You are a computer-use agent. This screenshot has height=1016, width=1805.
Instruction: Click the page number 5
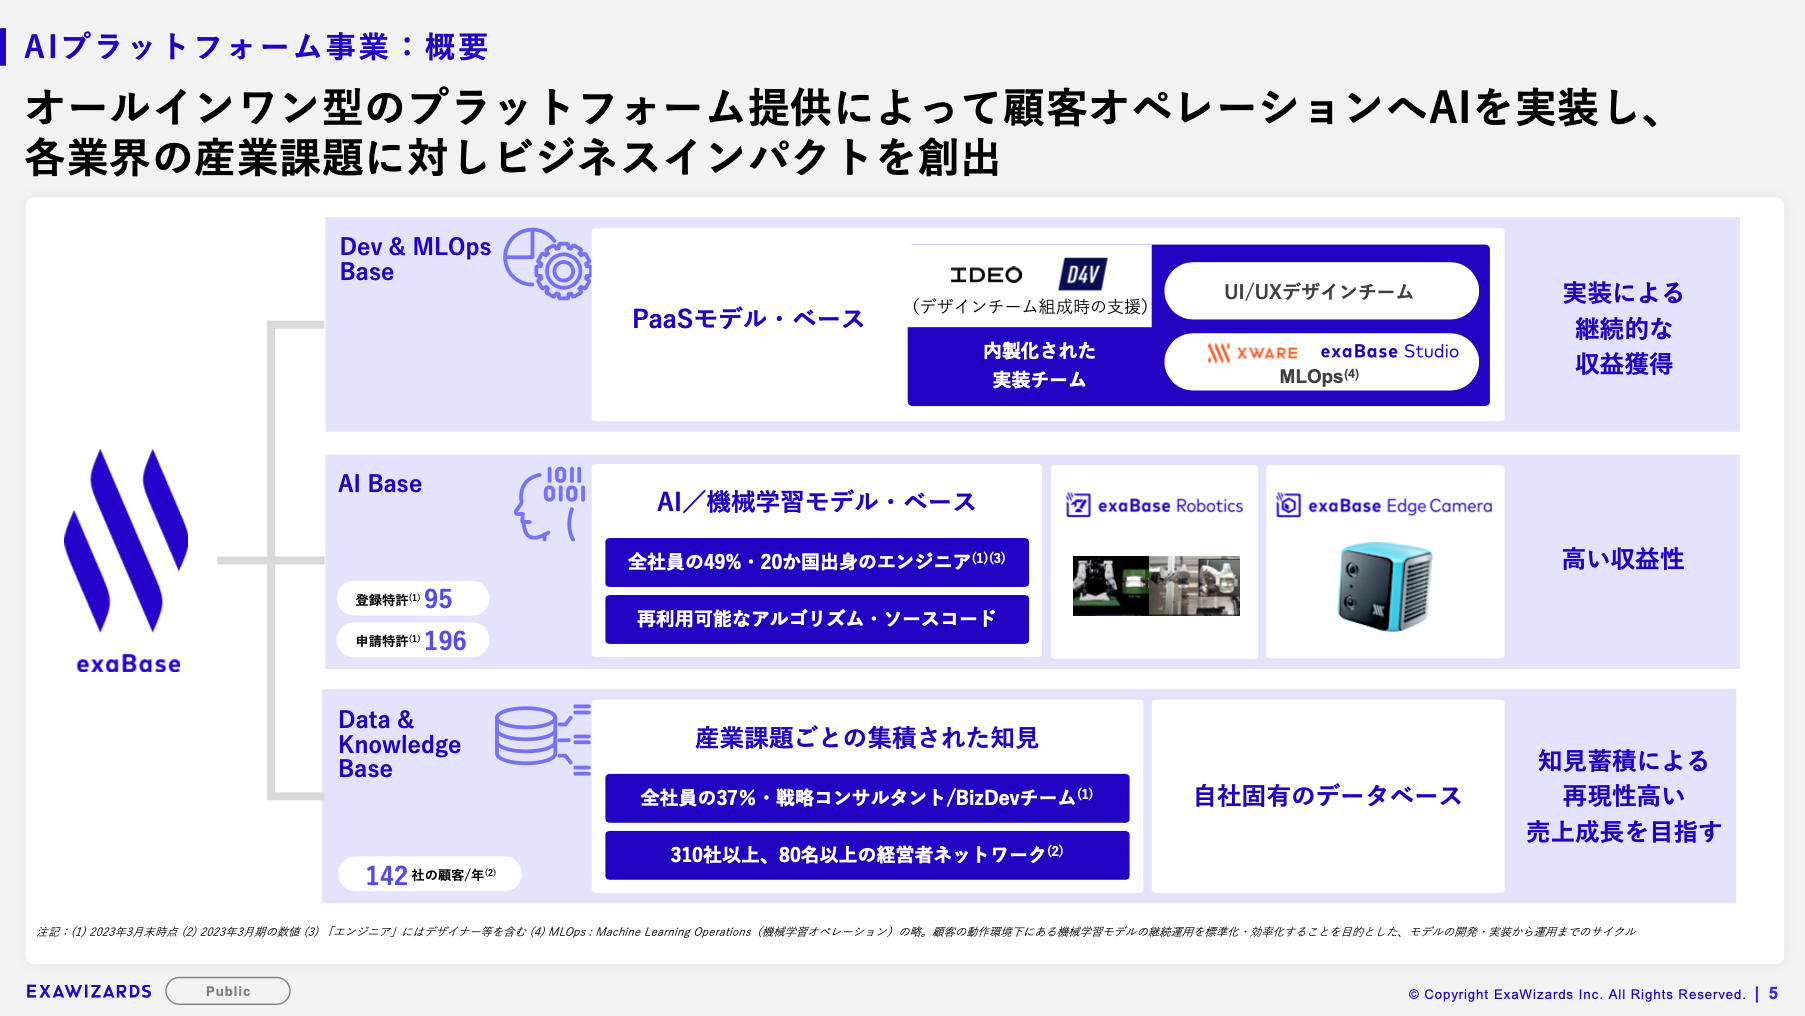pyautogui.click(x=1773, y=993)
